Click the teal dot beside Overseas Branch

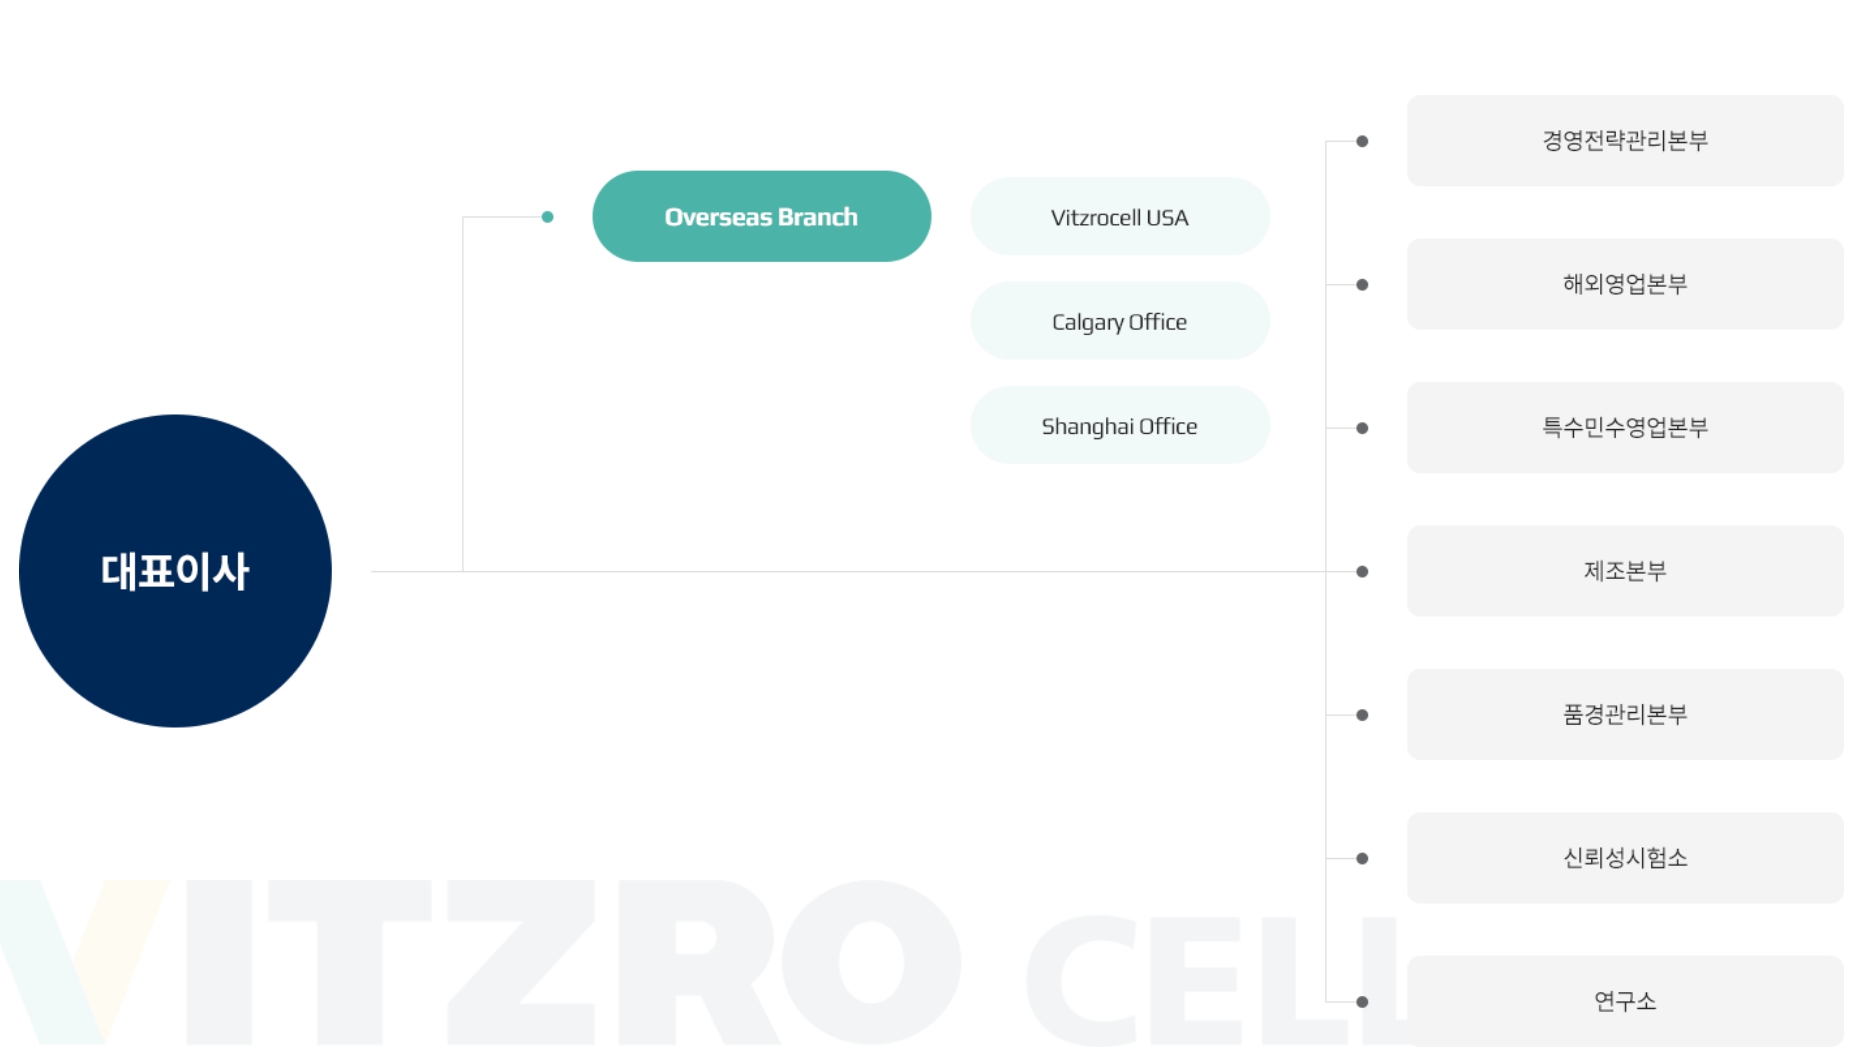point(547,217)
